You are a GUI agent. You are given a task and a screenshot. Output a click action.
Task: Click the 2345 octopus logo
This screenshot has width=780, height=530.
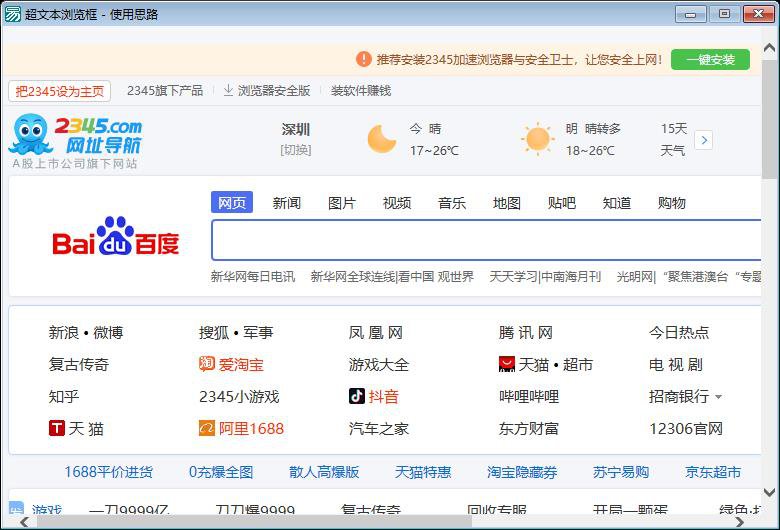30,135
